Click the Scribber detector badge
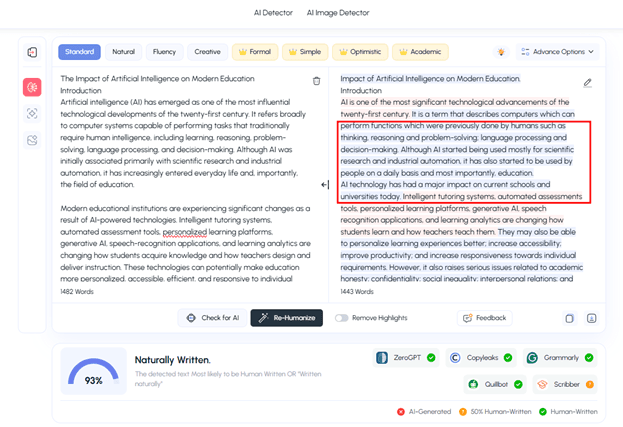This screenshot has width=623, height=427. pyautogui.click(x=565, y=384)
